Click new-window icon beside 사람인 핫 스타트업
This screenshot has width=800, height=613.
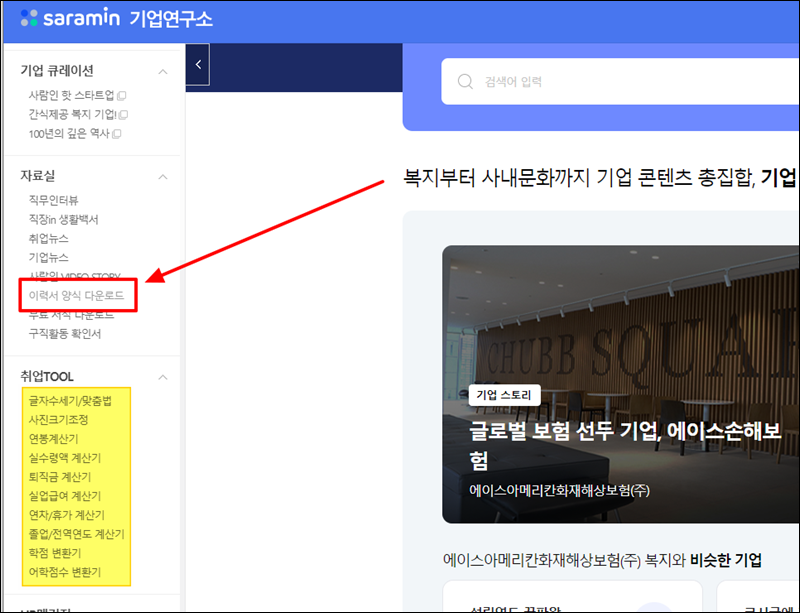coord(121,95)
